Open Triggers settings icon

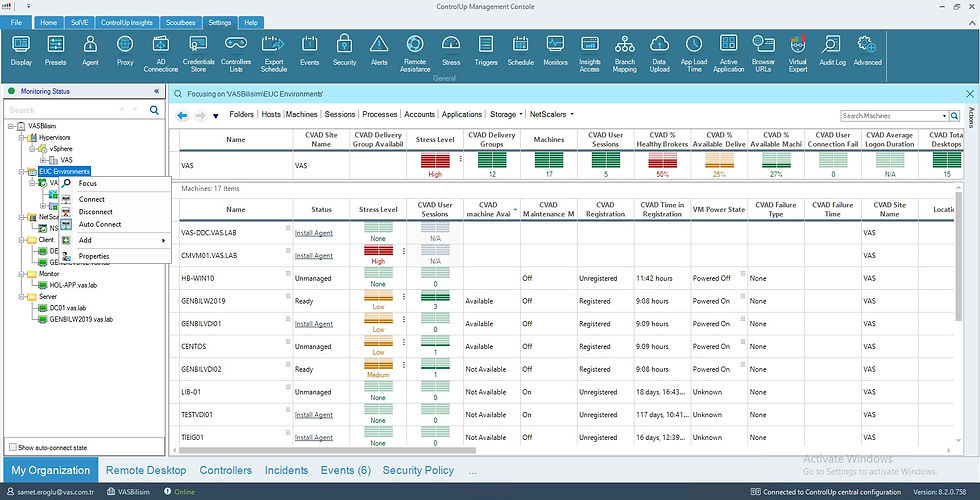pyautogui.click(x=486, y=51)
